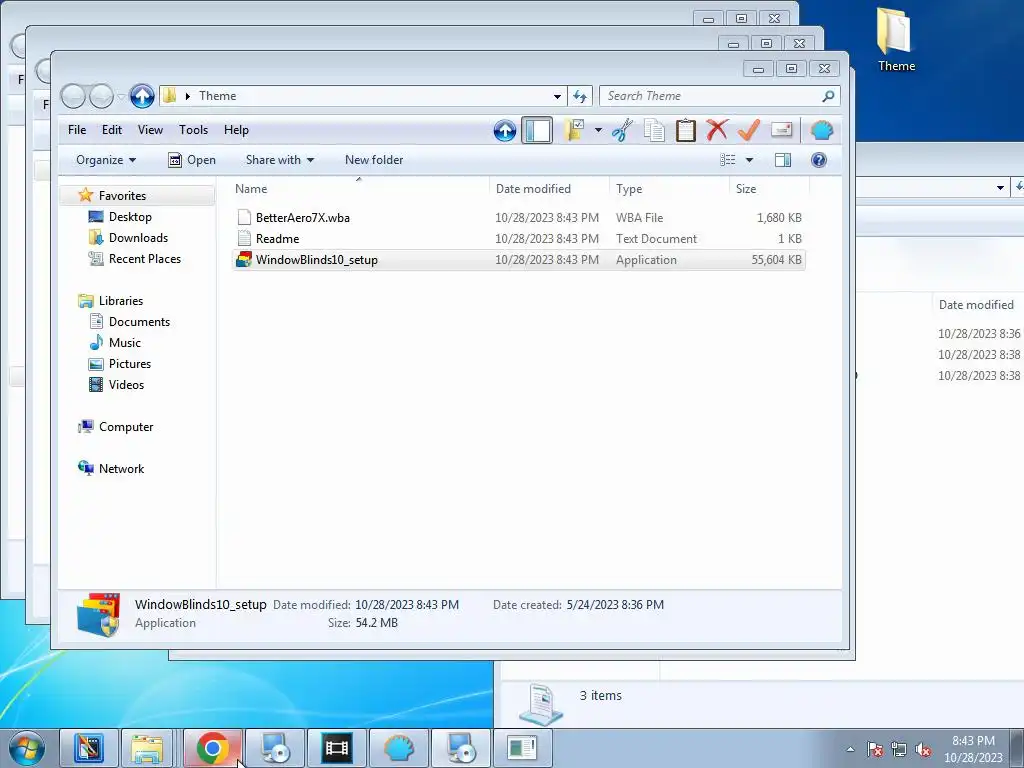The height and width of the screenshot is (768, 1024).
Task: Open the Tools menu
Action: tap(193, 130)
